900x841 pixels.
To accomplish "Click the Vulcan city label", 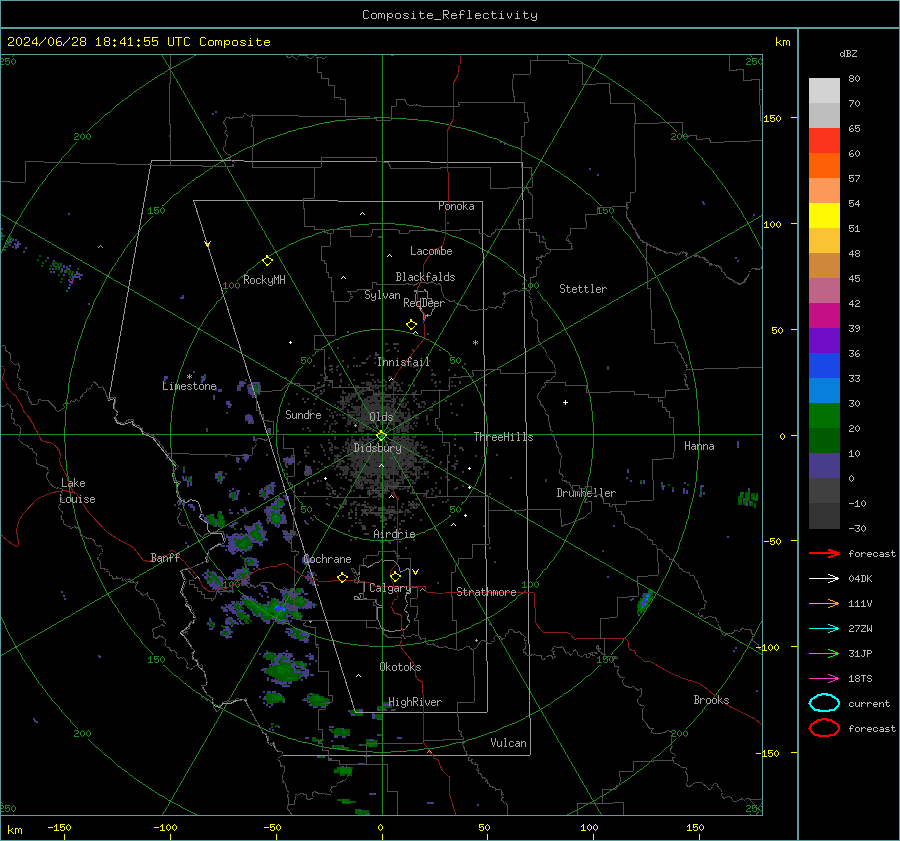I will [x=508, y=743].
